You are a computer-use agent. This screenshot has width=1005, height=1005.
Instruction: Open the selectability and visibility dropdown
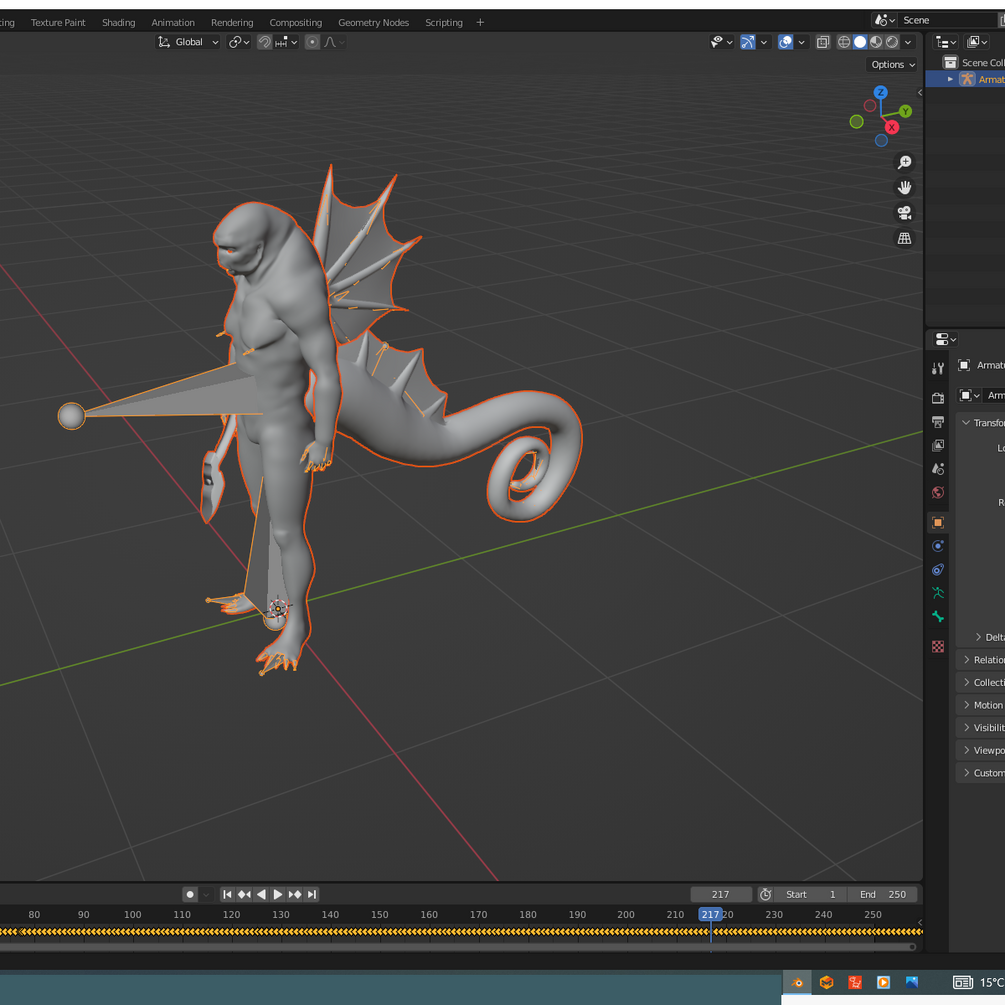pyautogui.click(x=722, y=42)
